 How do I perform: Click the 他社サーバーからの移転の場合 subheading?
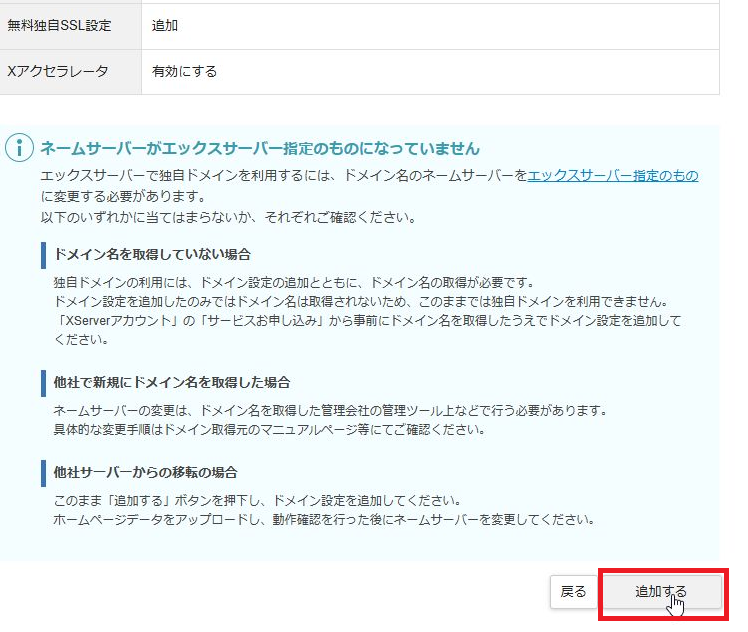(x=145, y=473)
